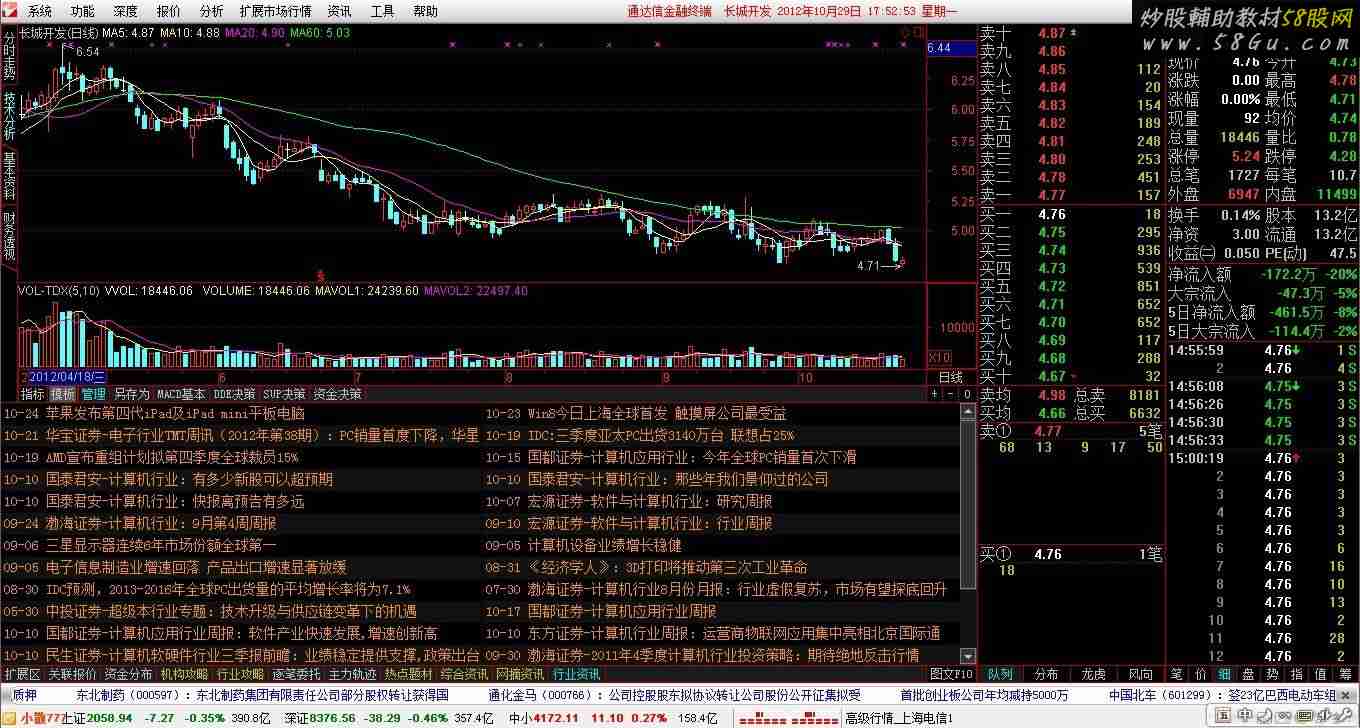
Task: Open the 报价 menu
Action: (x=168, y=11)
